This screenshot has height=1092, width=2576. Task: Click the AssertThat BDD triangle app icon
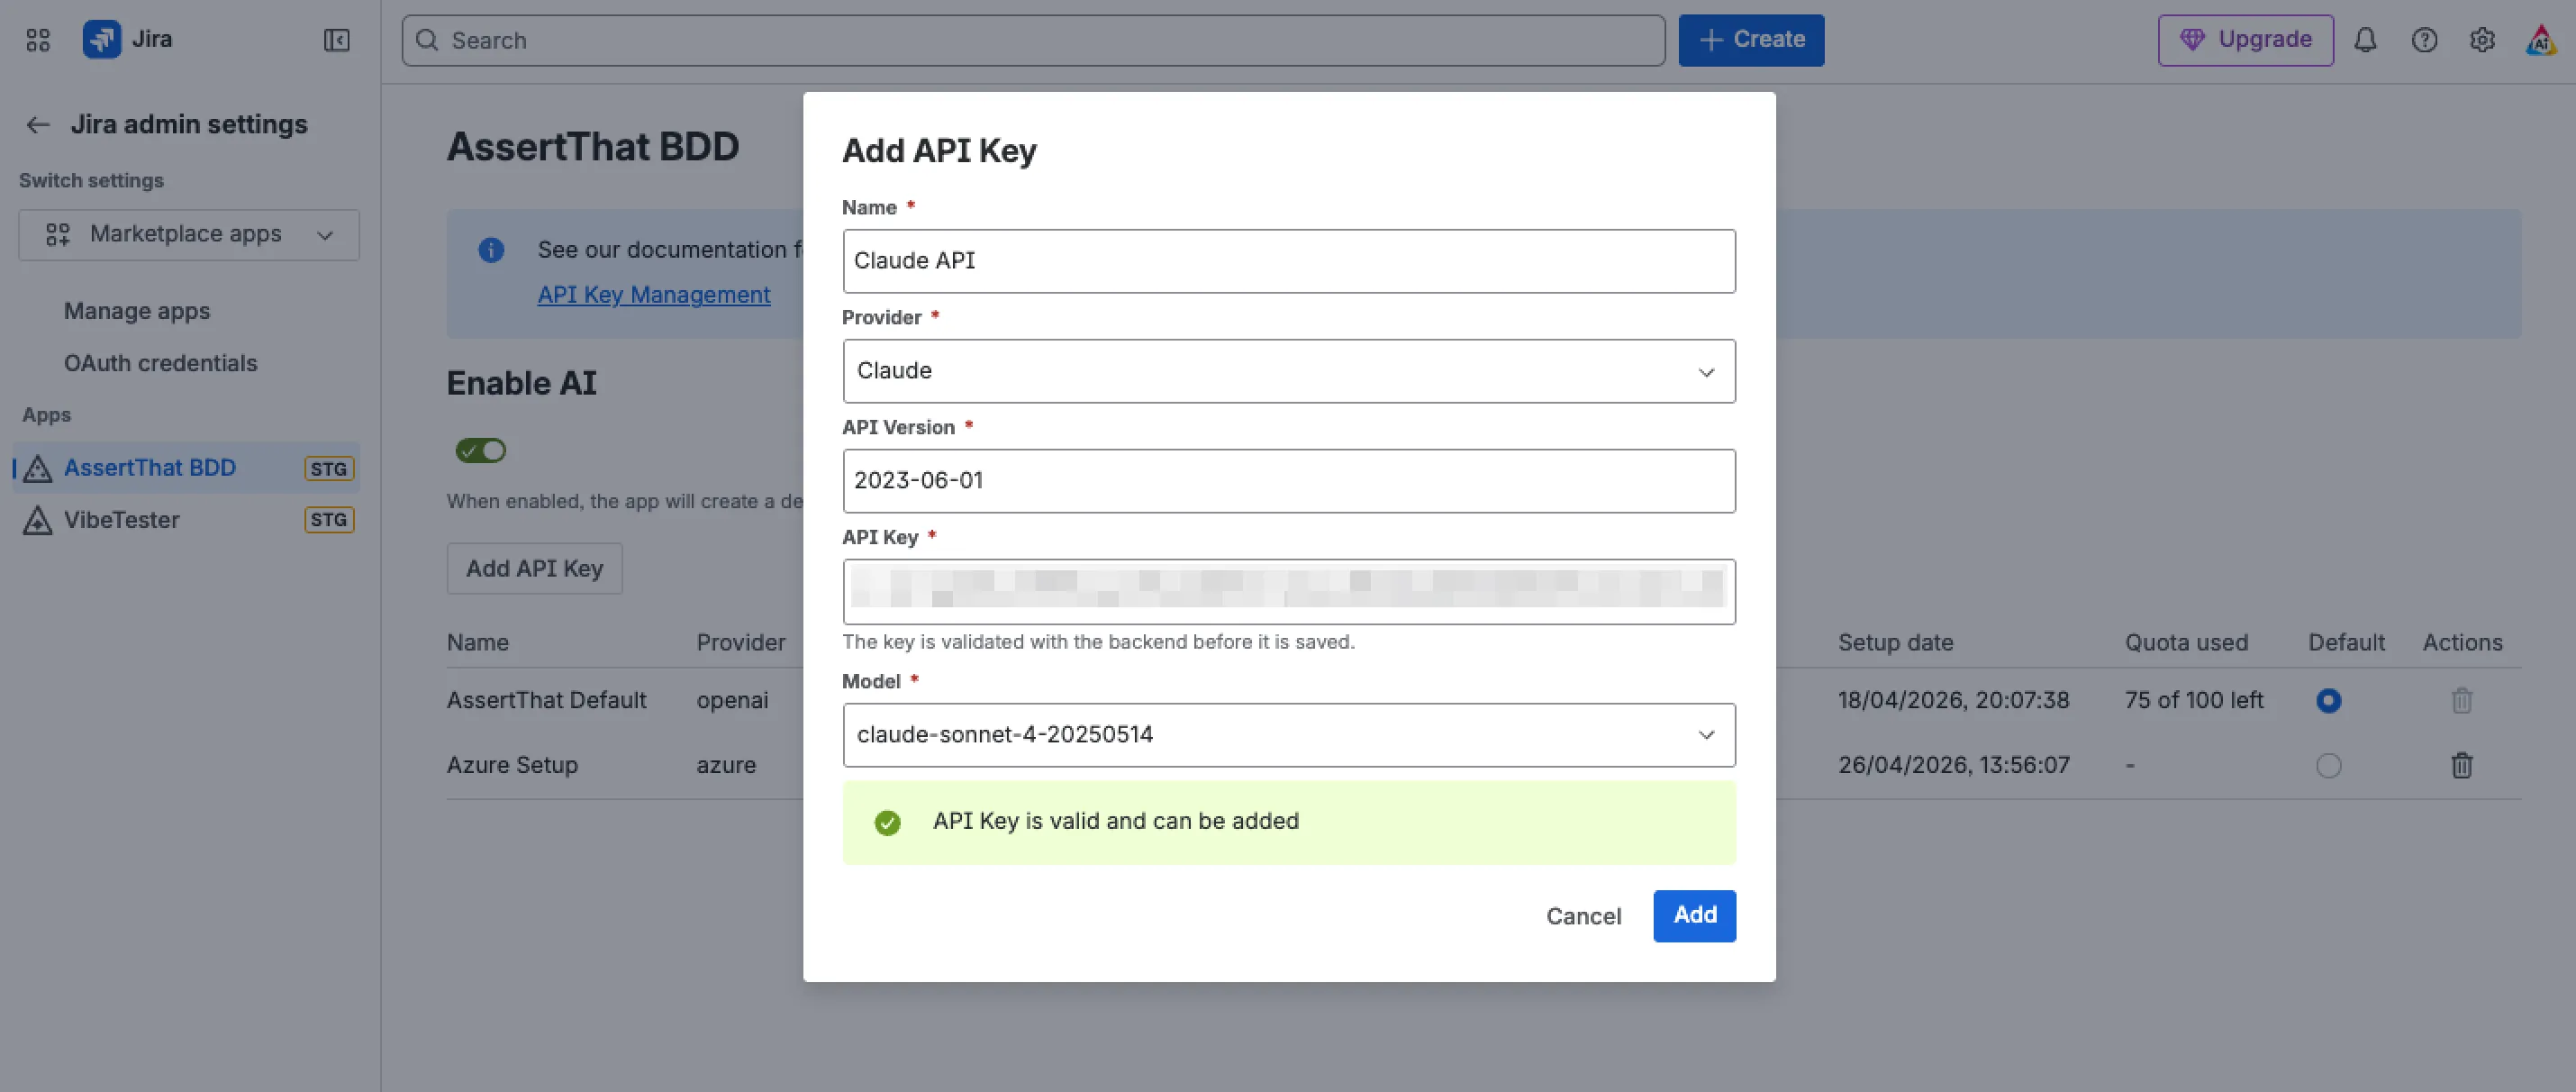coord(38,468)
